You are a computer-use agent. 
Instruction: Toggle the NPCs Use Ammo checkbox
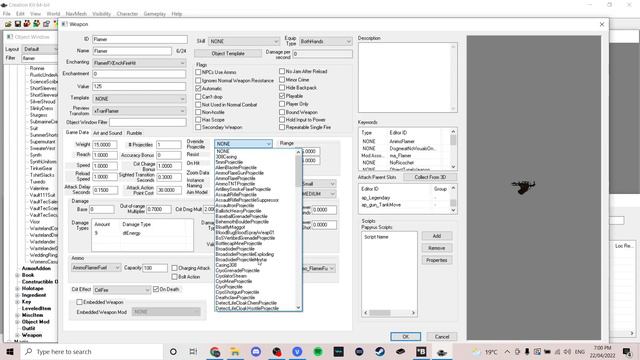198,72
